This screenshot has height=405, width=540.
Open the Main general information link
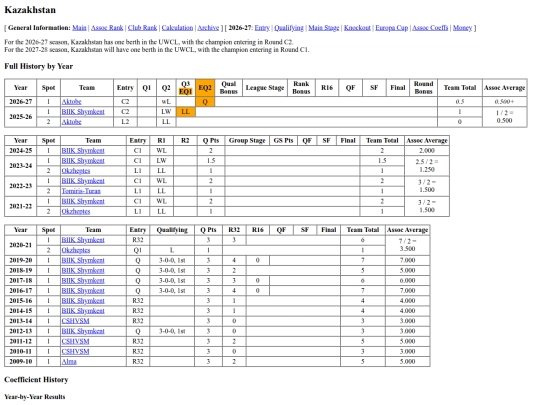(x=79, y=28)
